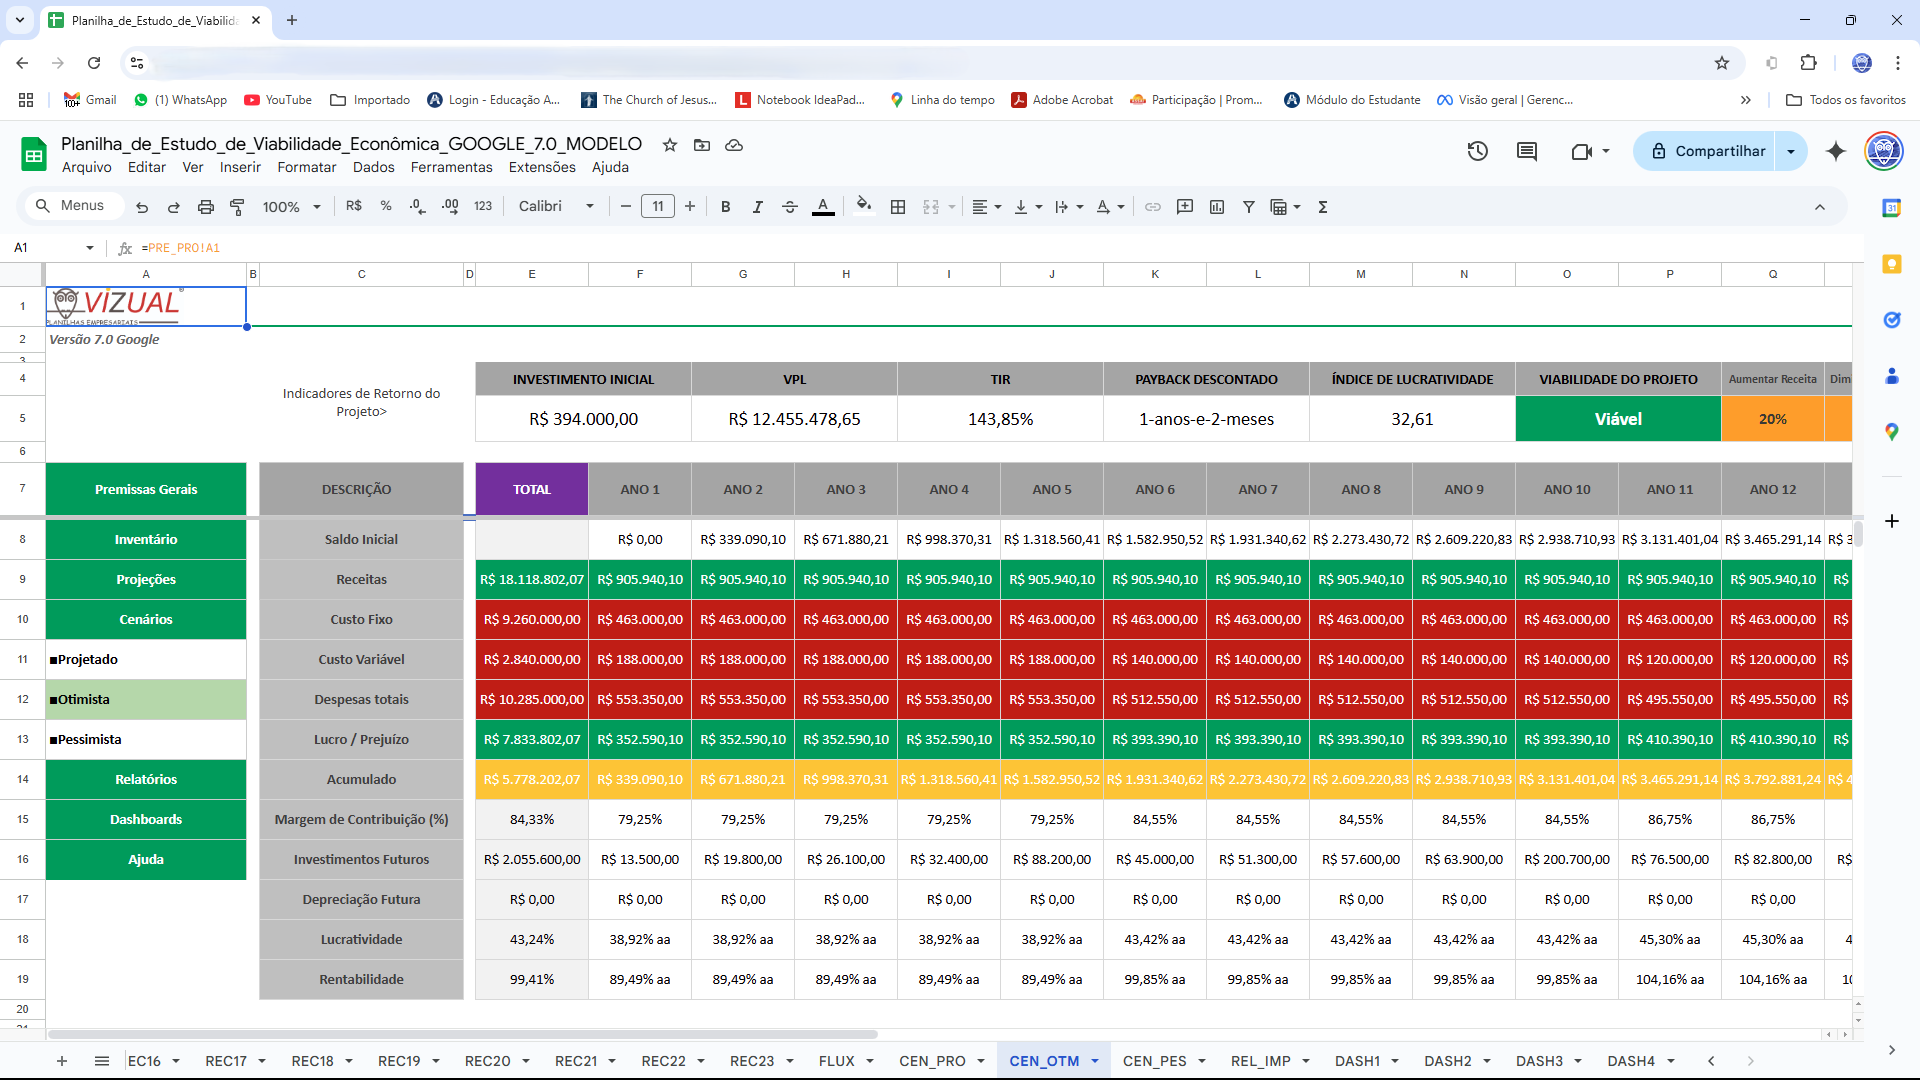Click the Dashboards navigation button
Image resolution: width=1920 pixels, height=1080 pixels.
pos(146,819)
